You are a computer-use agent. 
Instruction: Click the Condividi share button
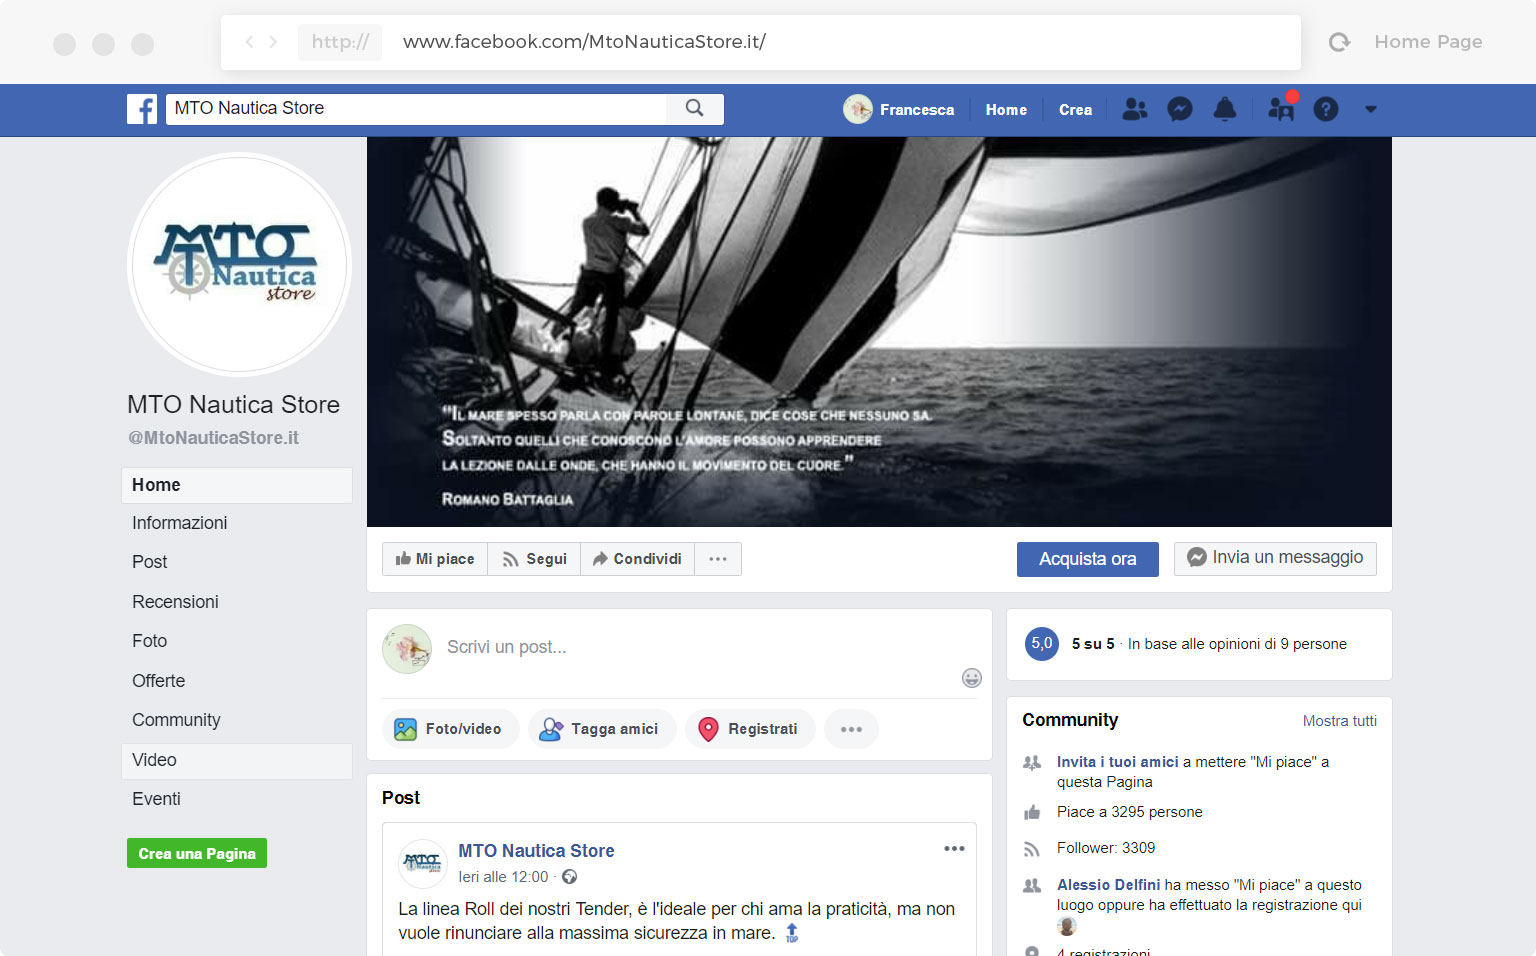(637, 559)
